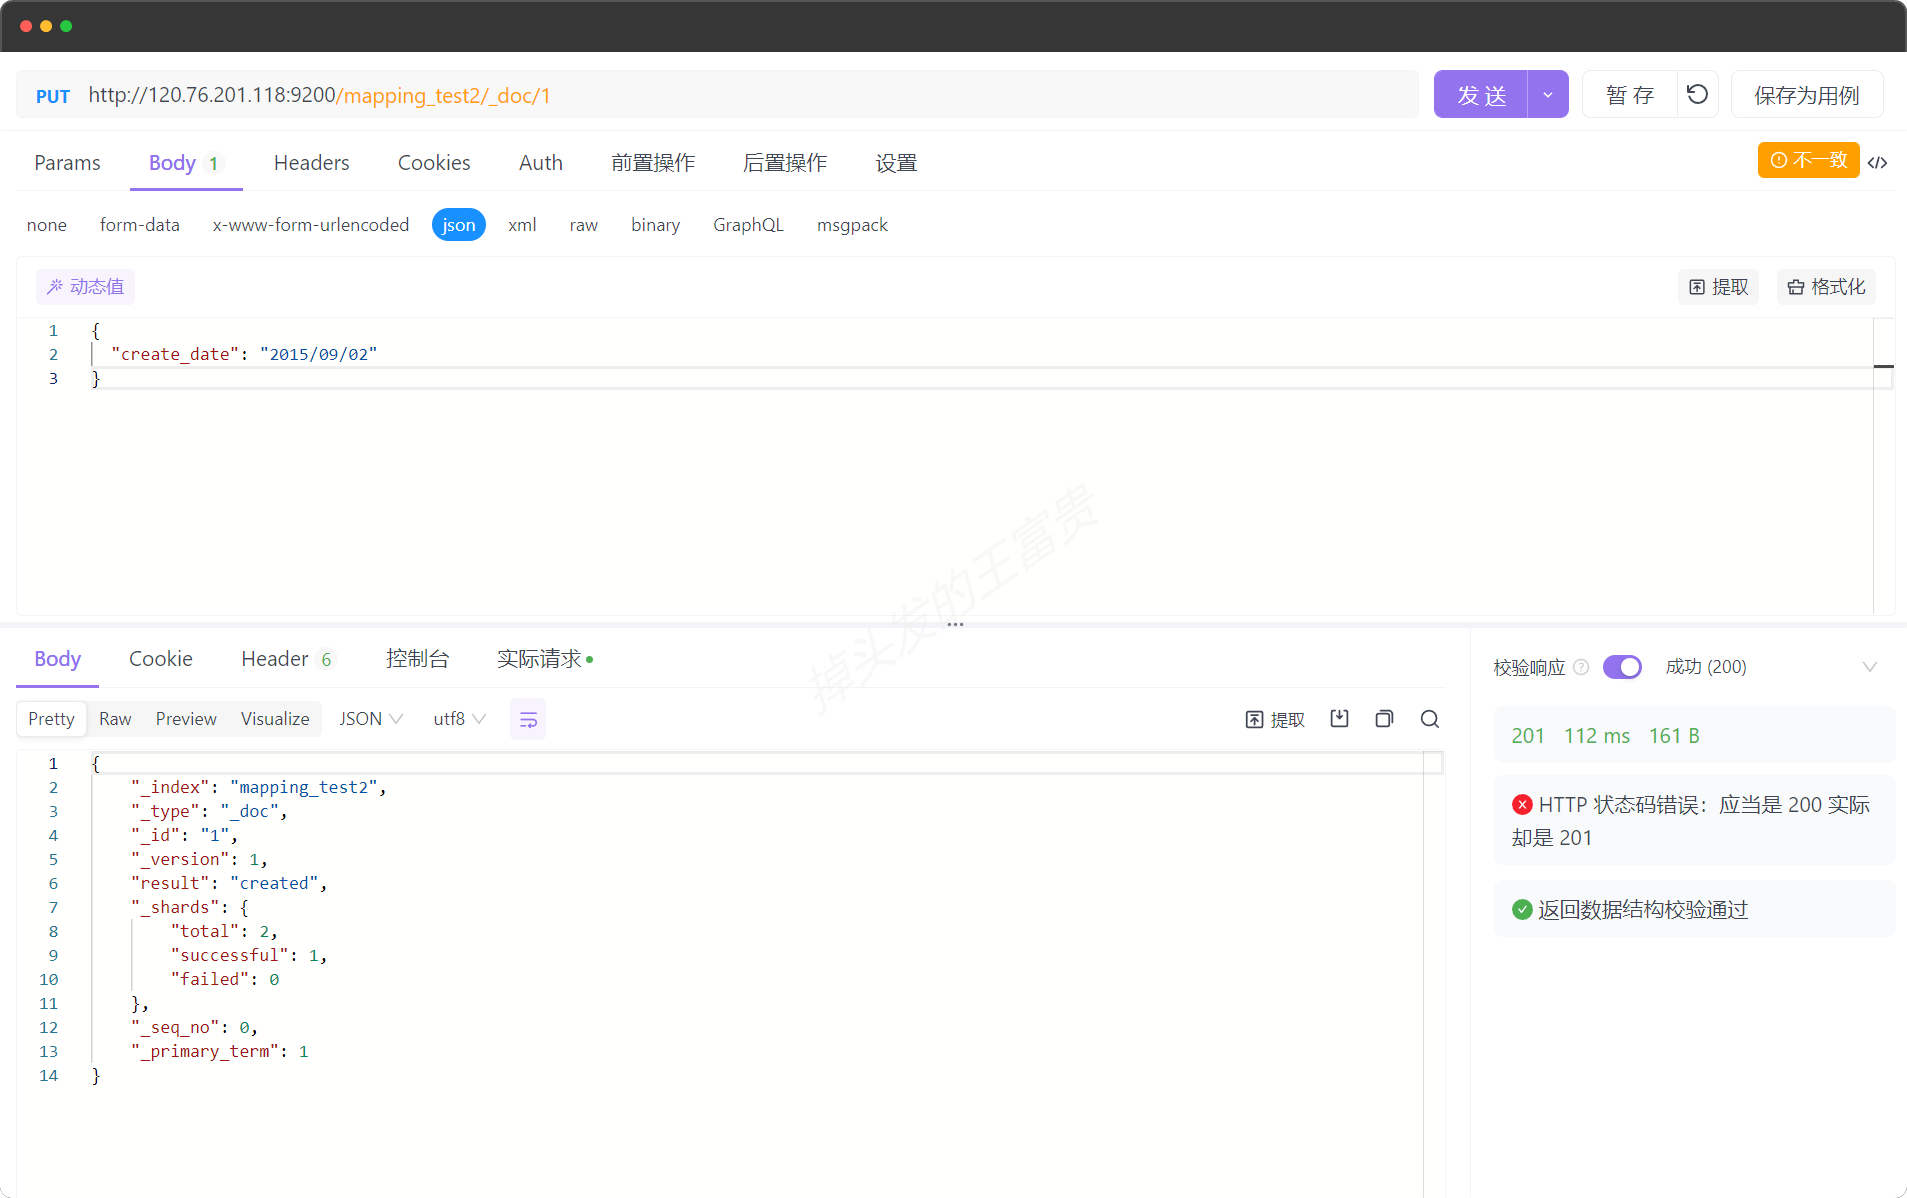Open the code generation icon

pos(1877,162)
